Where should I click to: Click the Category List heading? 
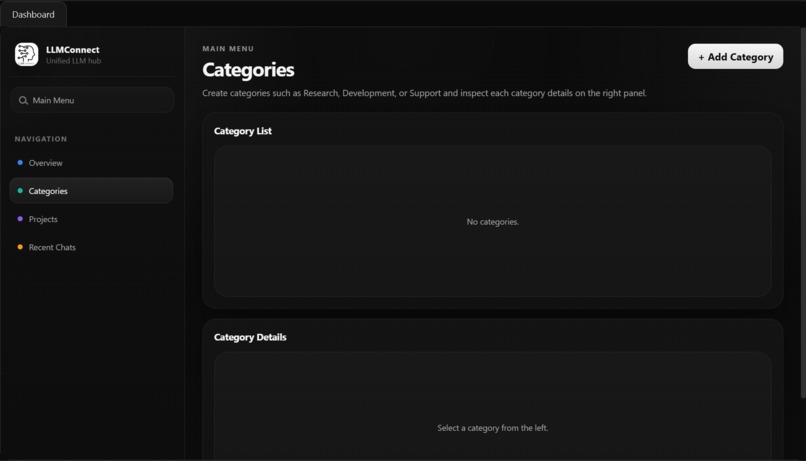pos(243,131)
